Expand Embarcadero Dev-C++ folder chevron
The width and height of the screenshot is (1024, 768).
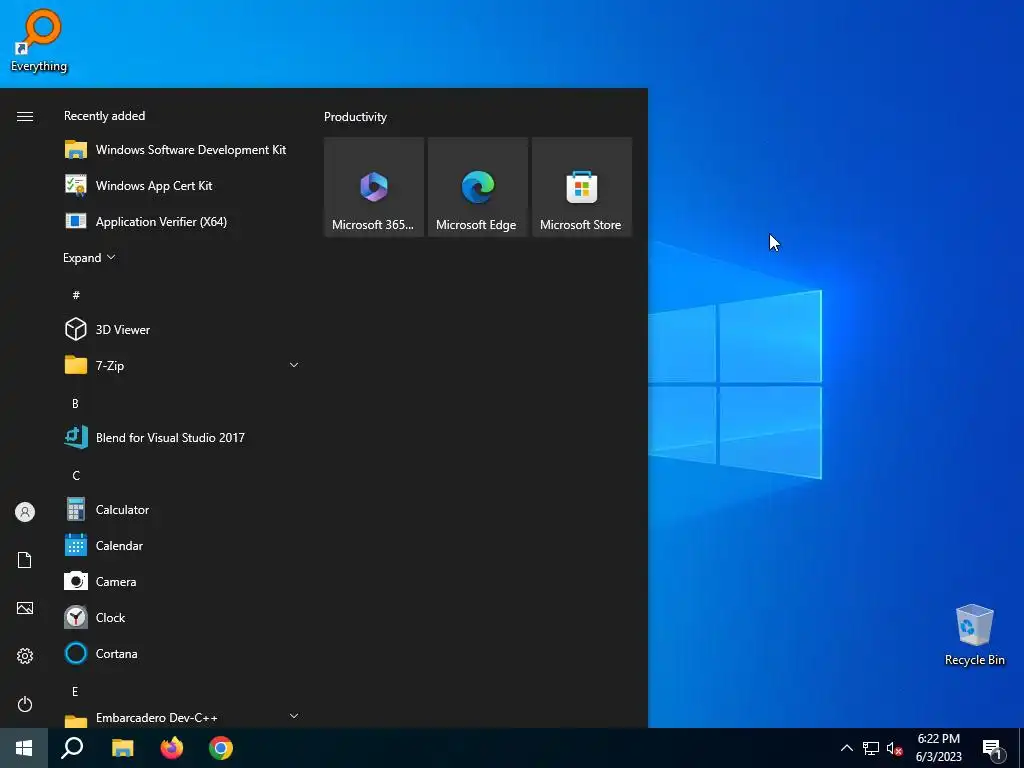tap(294, 716)
